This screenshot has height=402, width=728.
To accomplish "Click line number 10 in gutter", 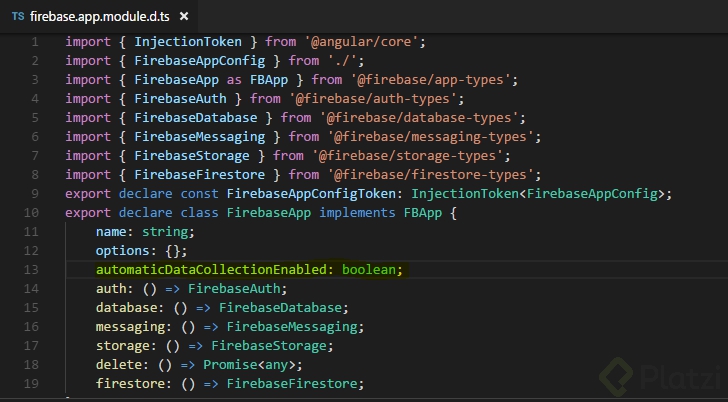I will click(x=31, y=213).
